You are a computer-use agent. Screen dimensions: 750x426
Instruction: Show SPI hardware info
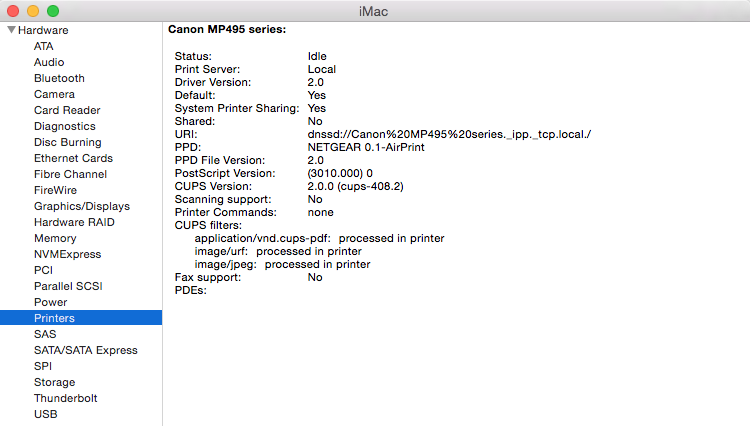pos(43,367)
